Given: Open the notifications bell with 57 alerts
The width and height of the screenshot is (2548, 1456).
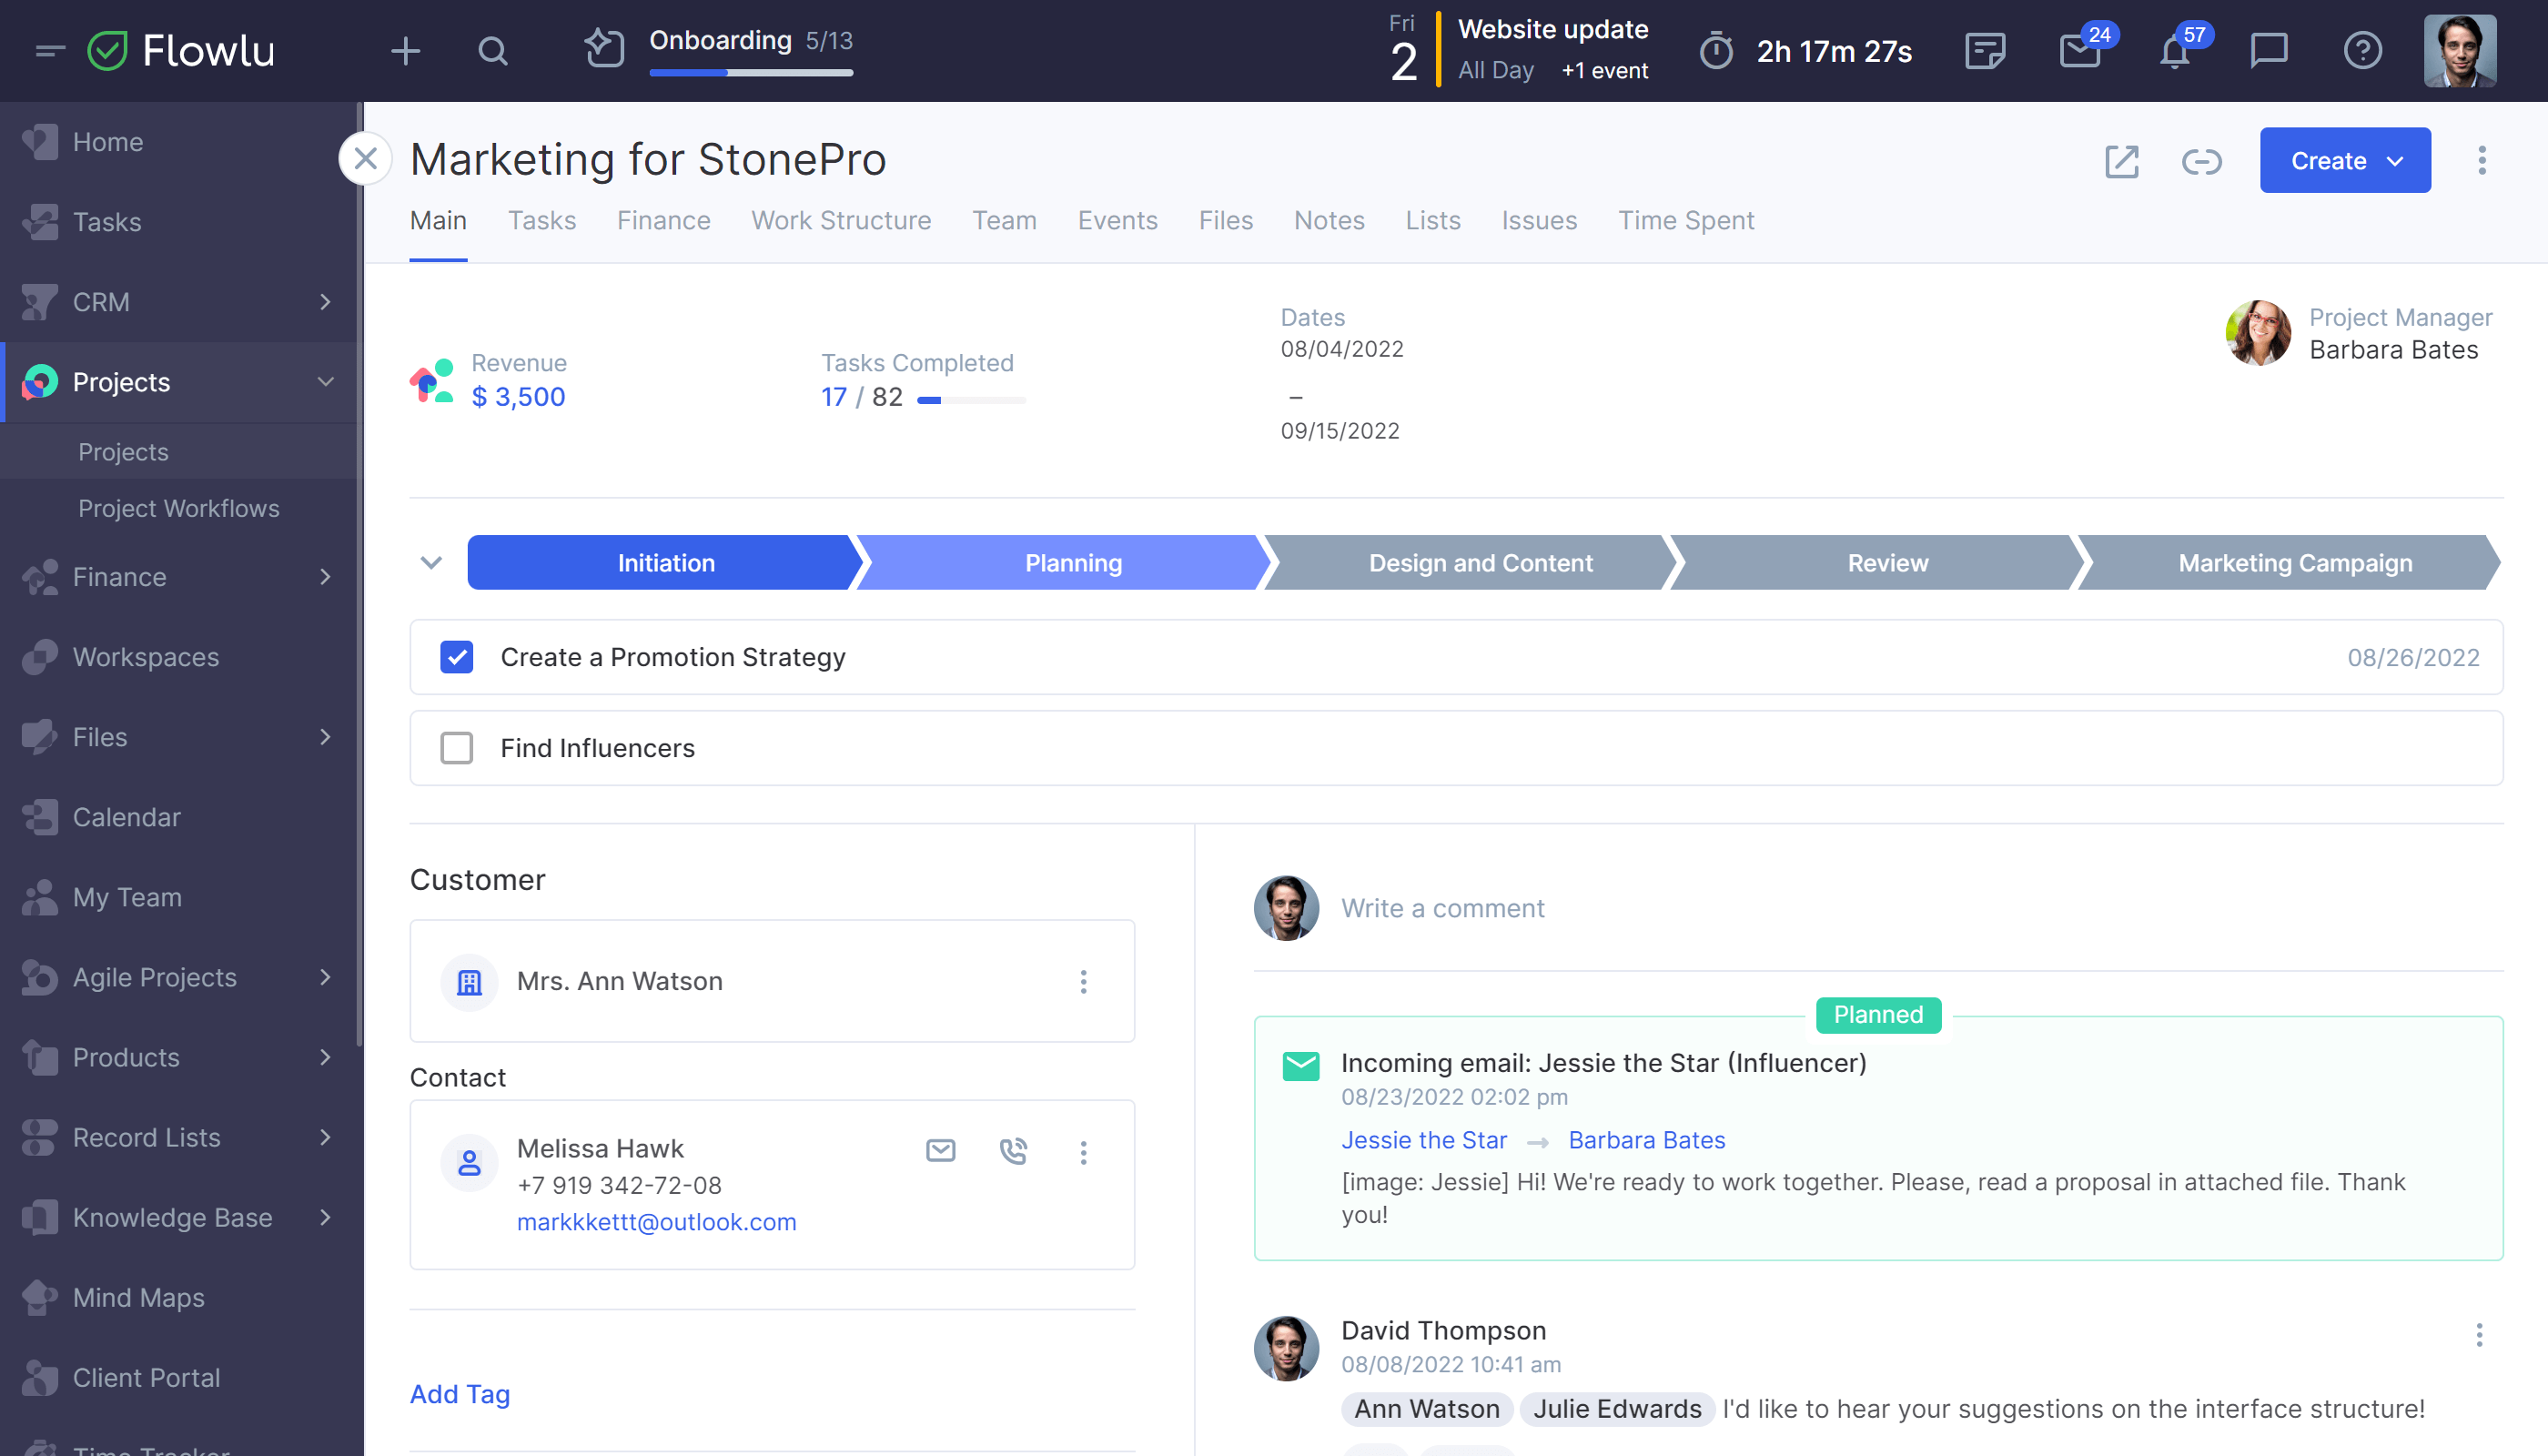Looking at the screenshot, I should [x=2174, y=50].
